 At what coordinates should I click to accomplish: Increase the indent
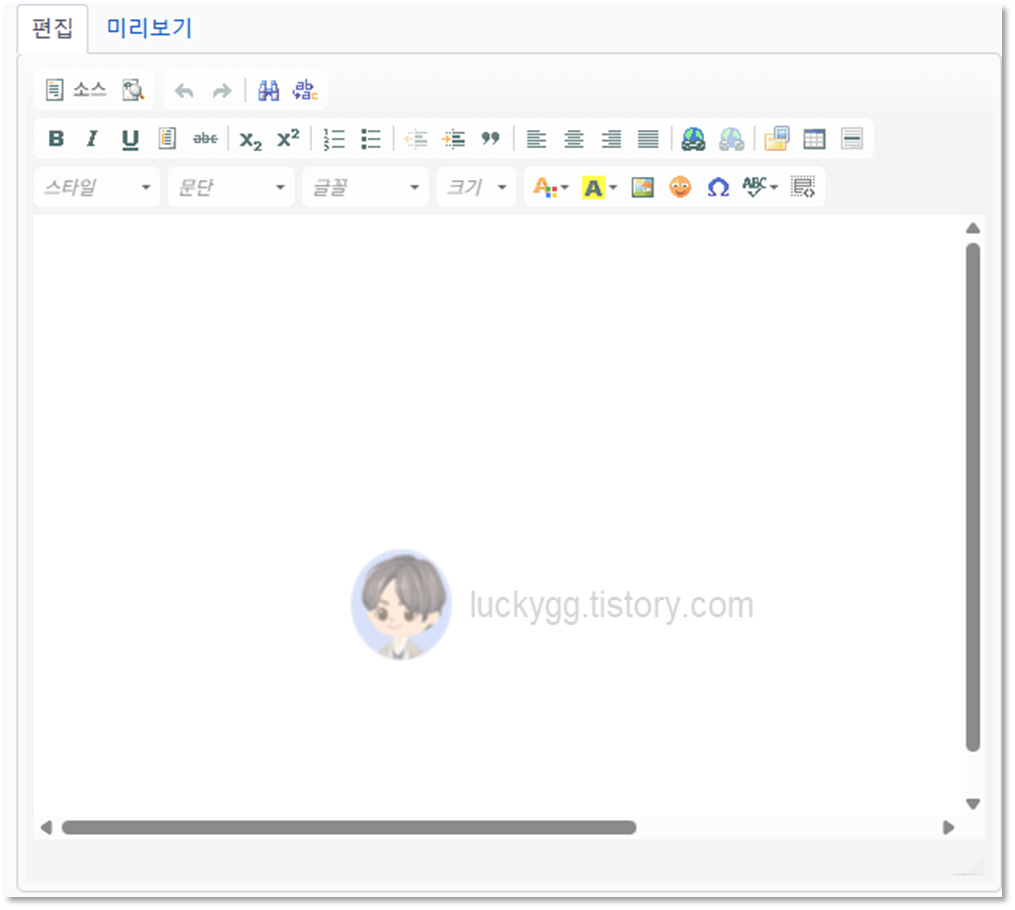[x=453, y=139]
